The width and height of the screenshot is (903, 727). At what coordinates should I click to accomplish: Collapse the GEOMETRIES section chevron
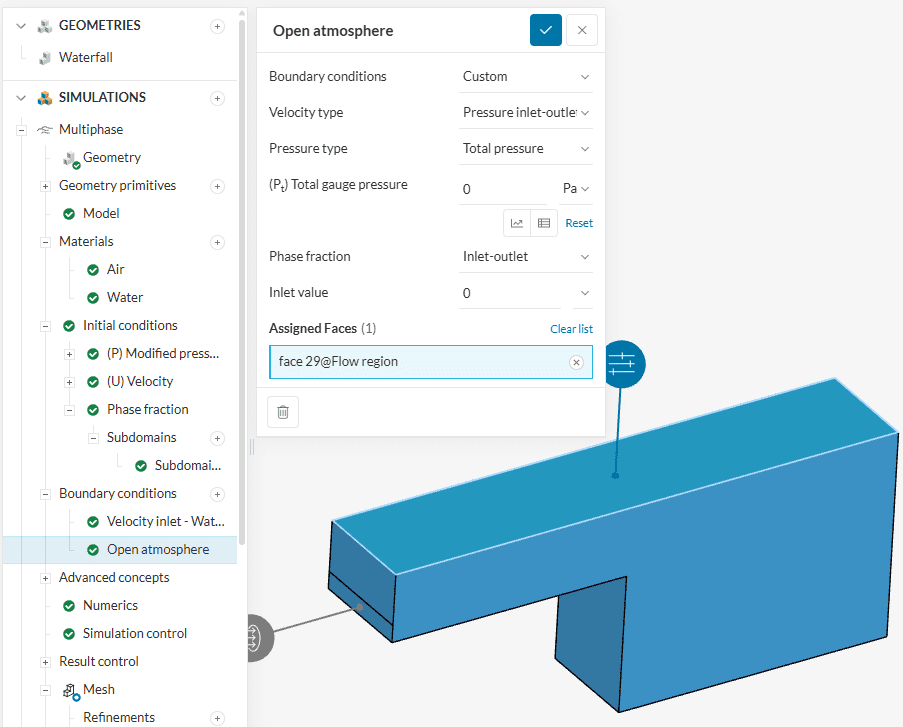21,26
